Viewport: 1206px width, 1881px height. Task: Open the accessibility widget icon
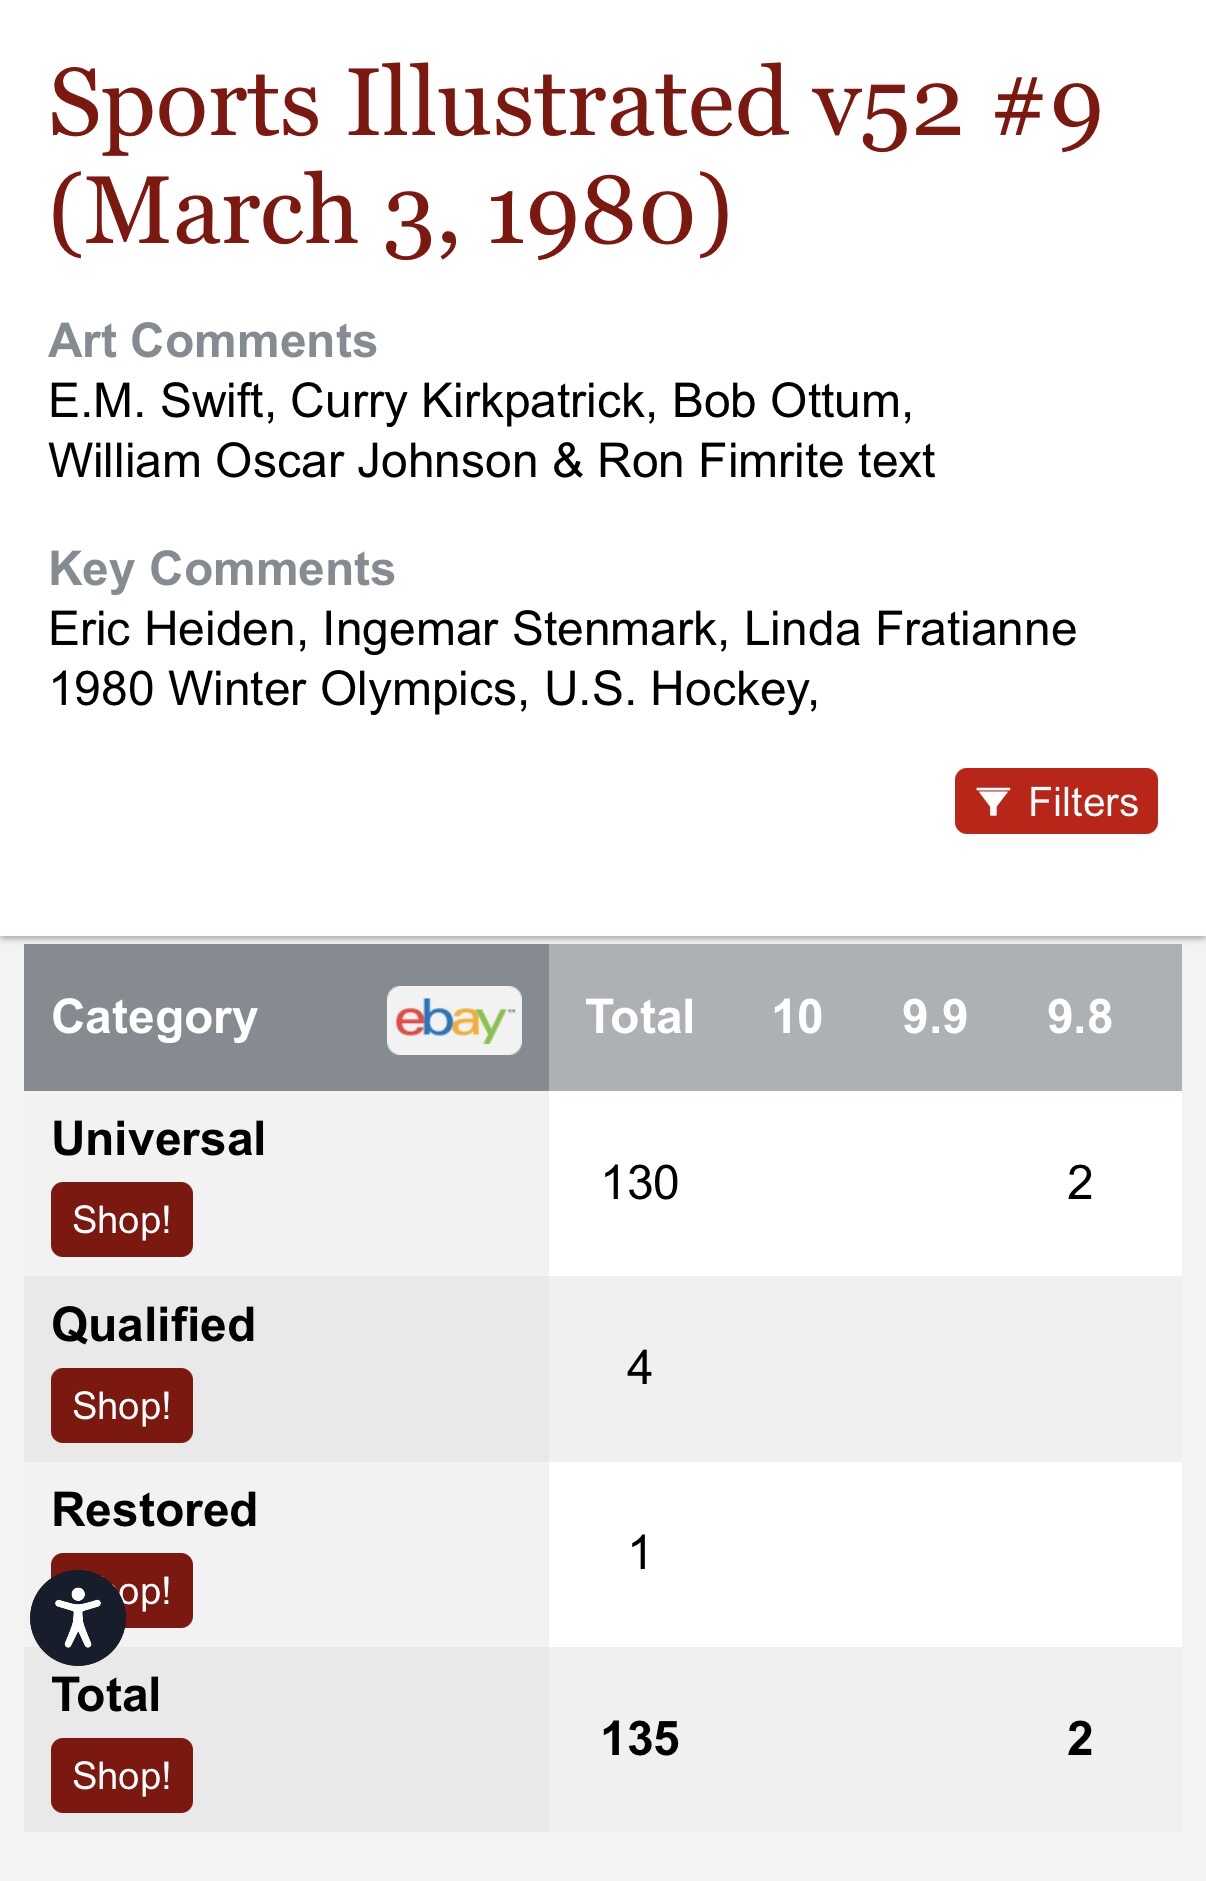78,1617
